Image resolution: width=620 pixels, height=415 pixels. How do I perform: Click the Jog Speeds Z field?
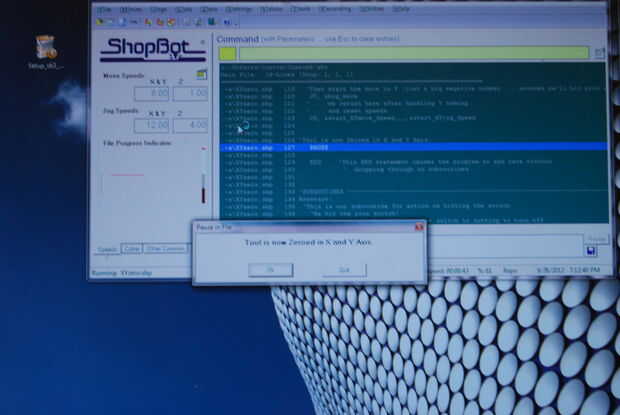pos(191,125)
